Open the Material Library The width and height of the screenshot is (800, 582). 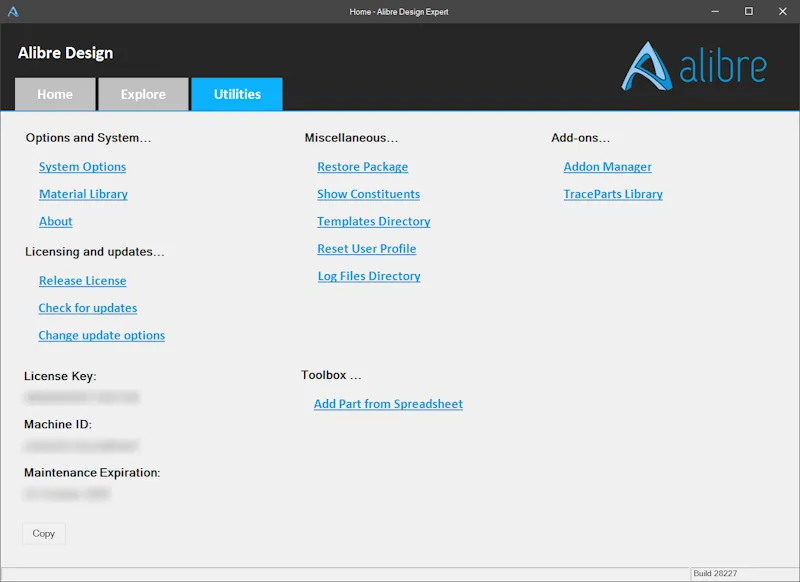coord(84,194)
